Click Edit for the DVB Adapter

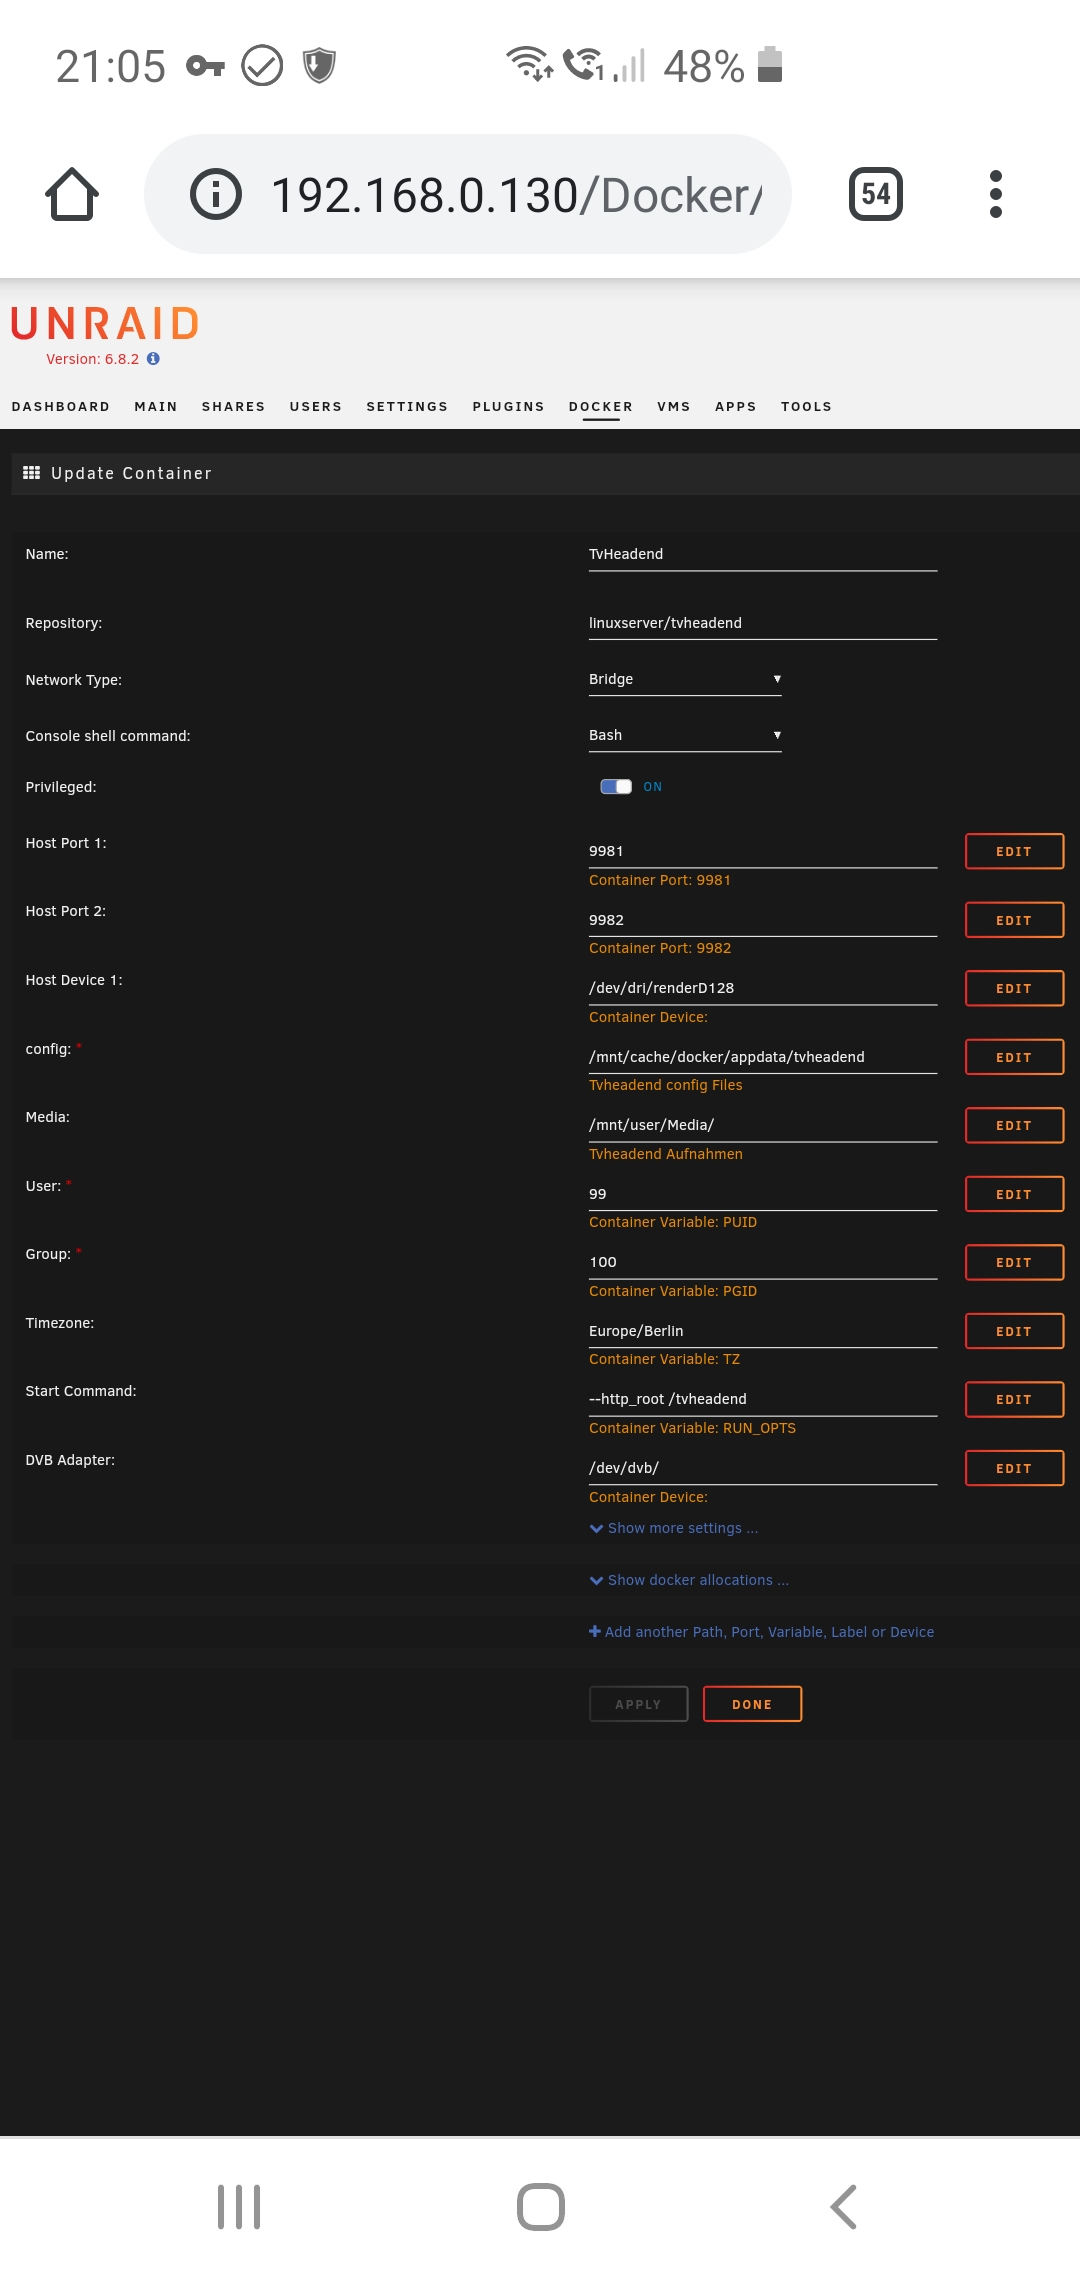[1014, 1468]
